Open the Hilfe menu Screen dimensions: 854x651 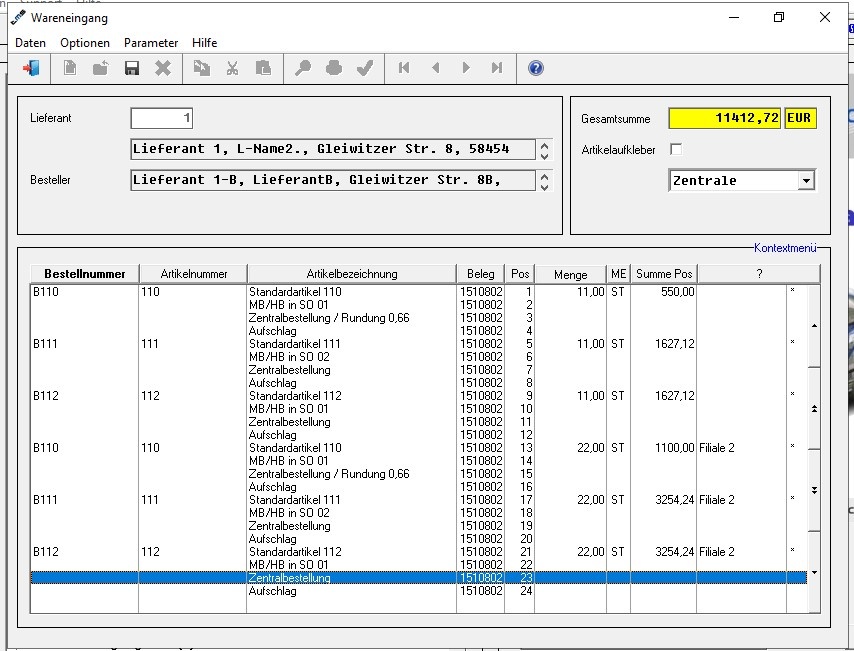(205, 43)
